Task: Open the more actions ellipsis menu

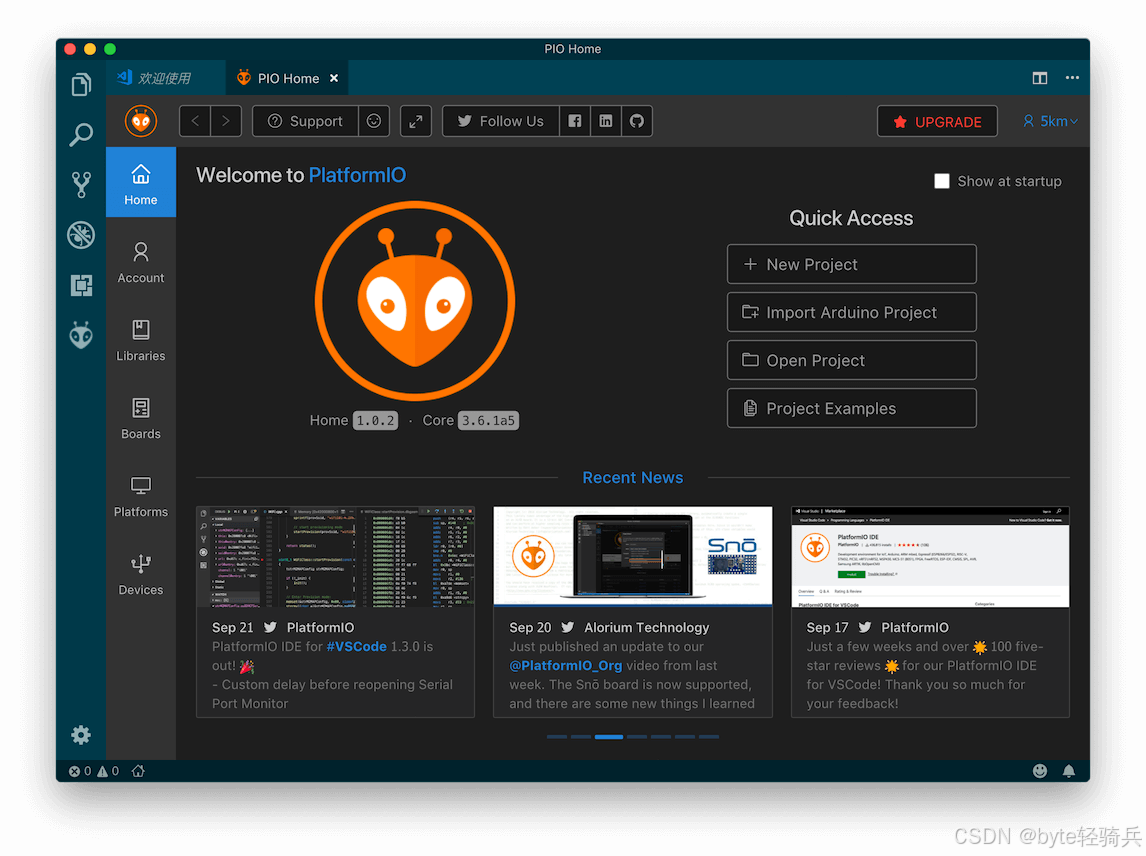Action: tap(1072, 77)
